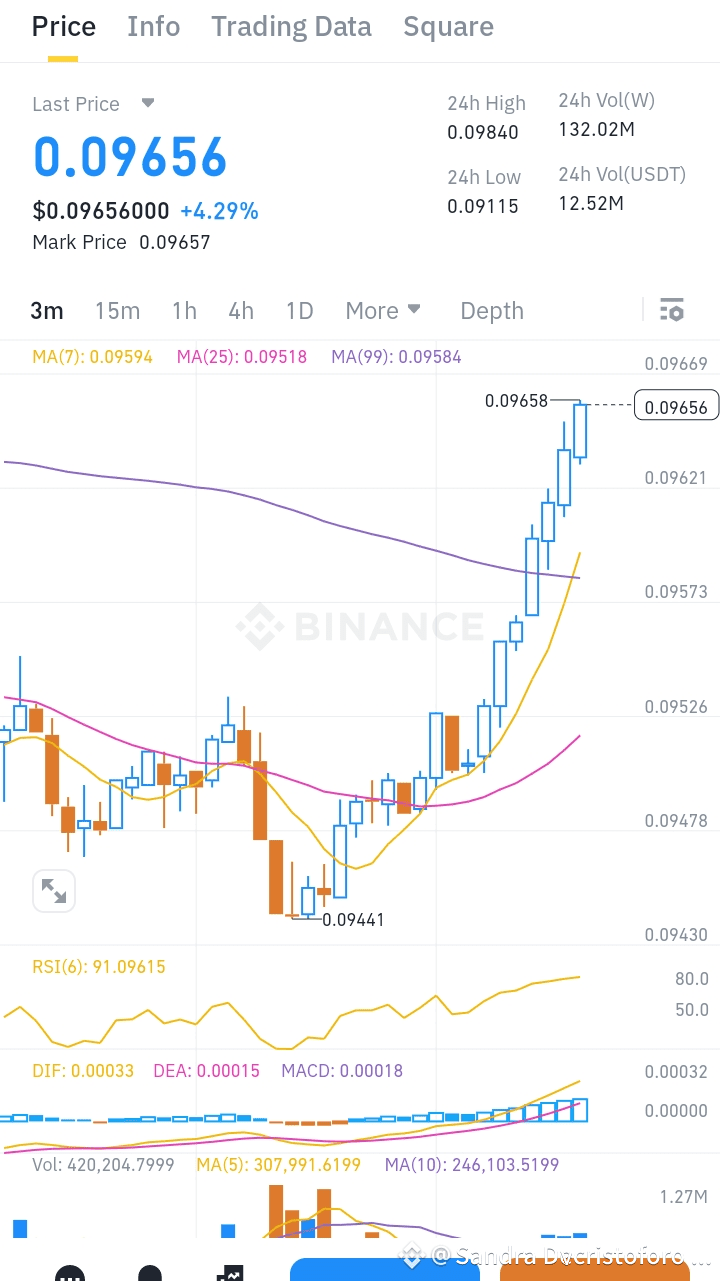The image size is (720, 1281).
Task: Expand the More timeframe options menu
Action: point(383,310)
